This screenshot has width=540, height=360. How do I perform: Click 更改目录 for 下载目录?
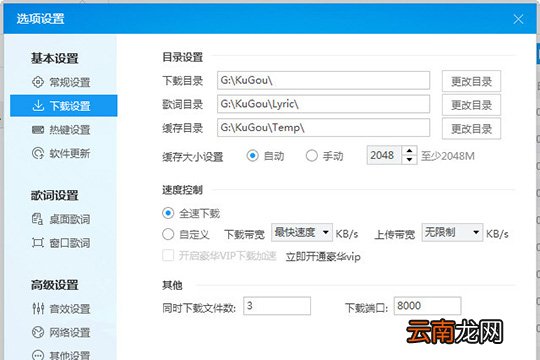(471, 81)
